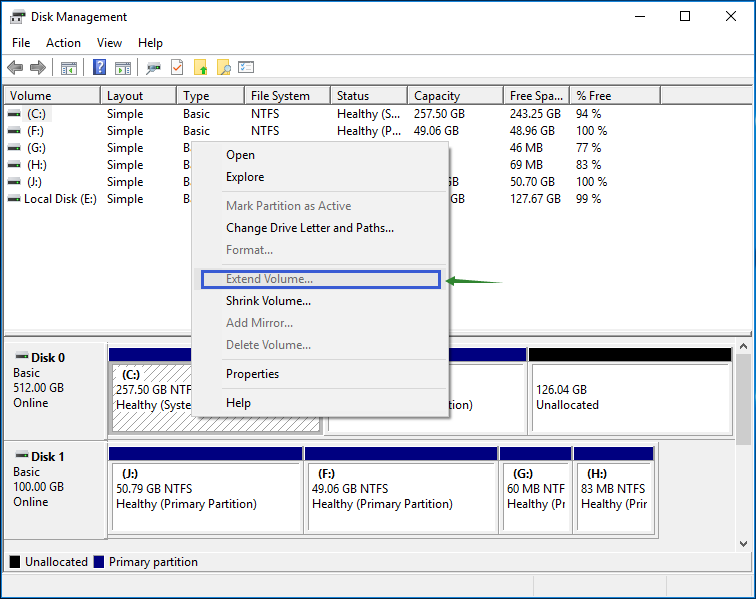
Task: Open the View menu
Action: coord(109,43)
